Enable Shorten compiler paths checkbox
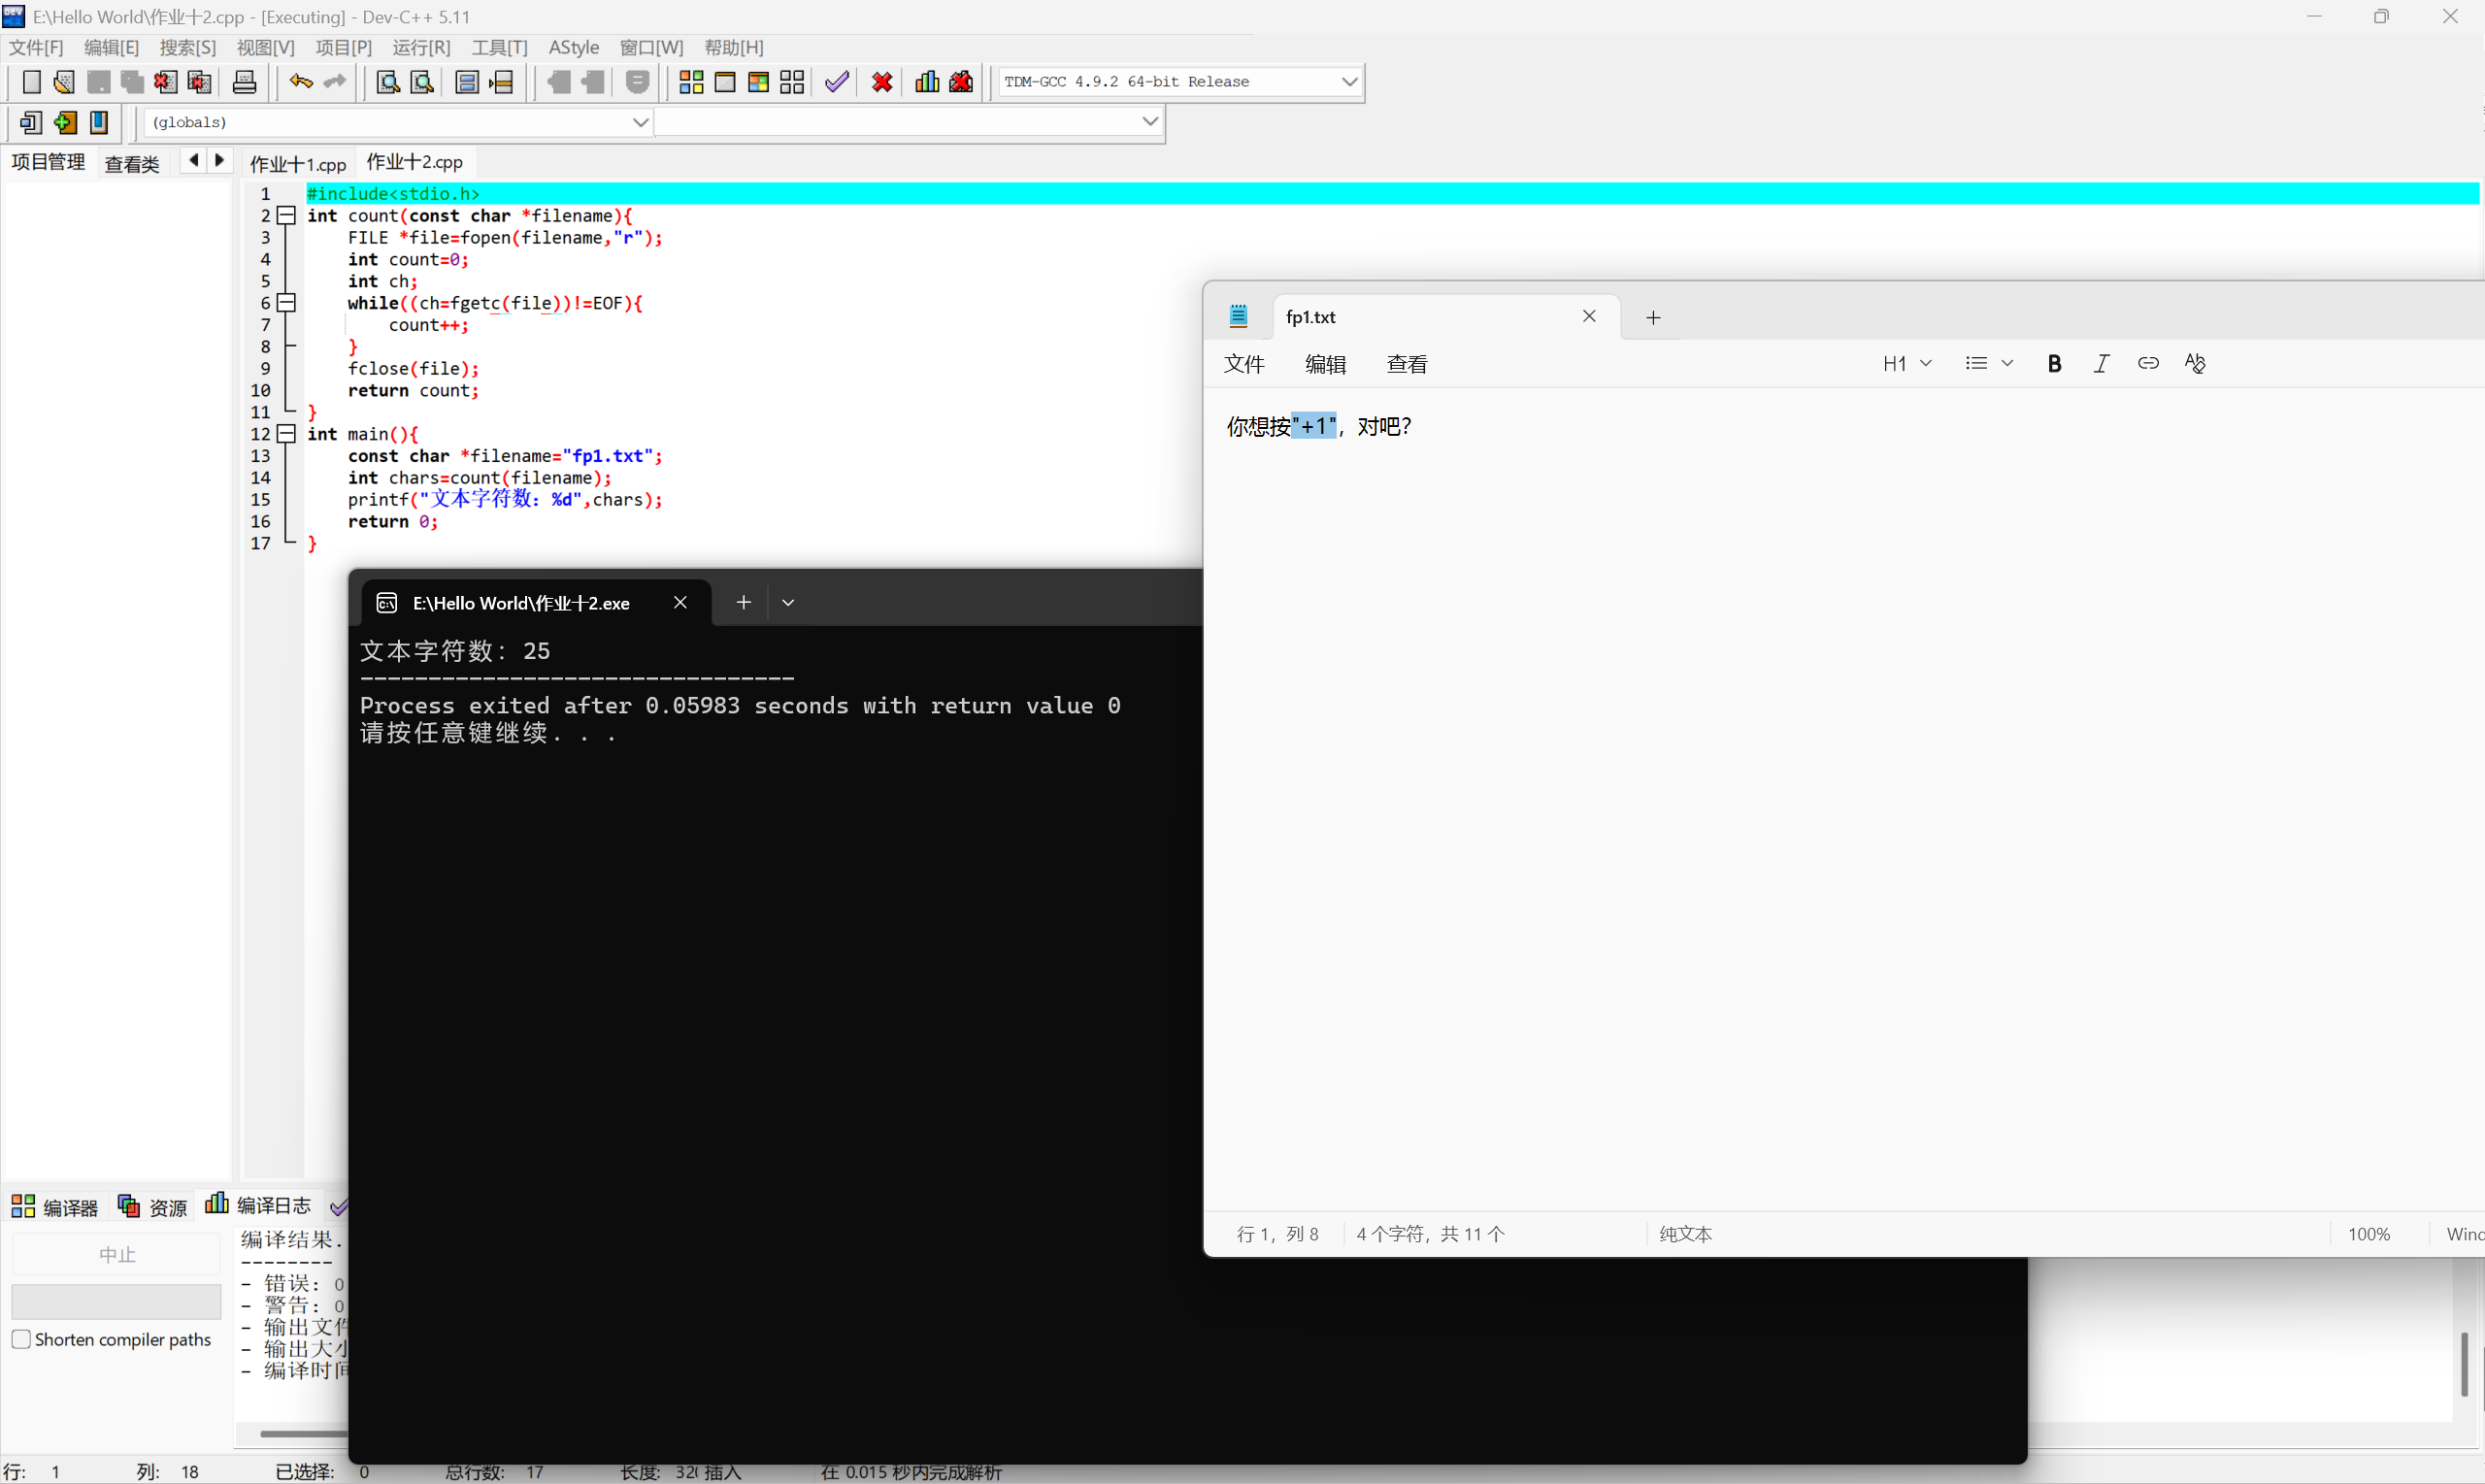Screen dimensions: 2485x1484 click(x=21, y=1339)
